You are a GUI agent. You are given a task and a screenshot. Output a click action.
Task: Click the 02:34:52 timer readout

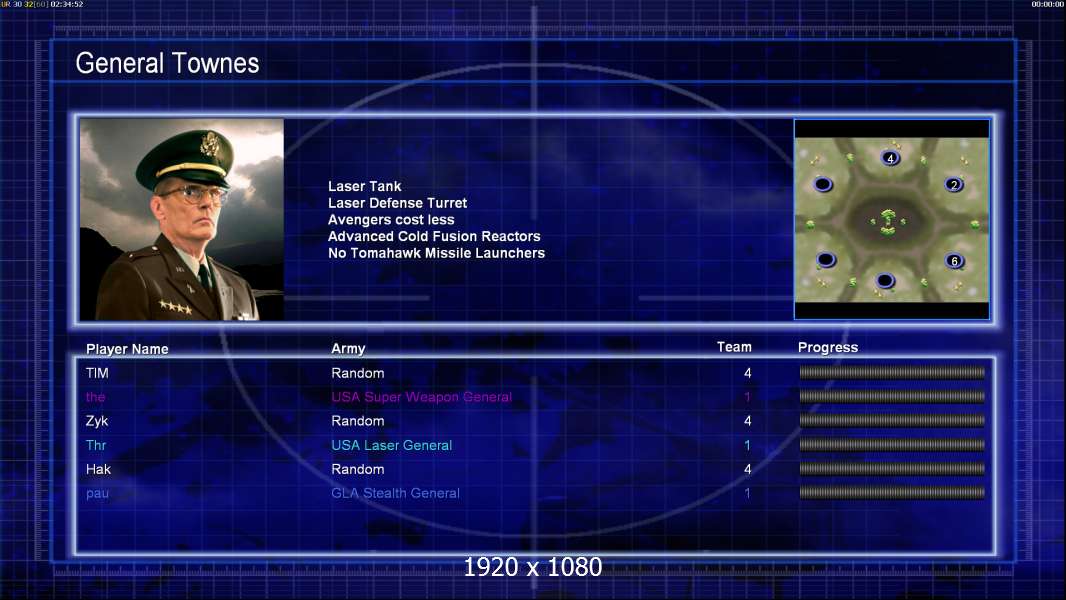click(x=67, y=4)
